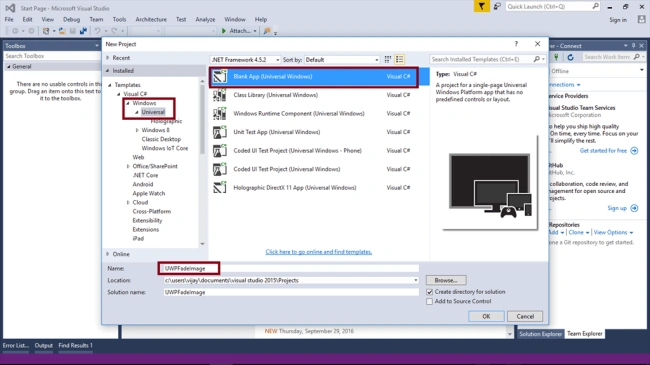The image size is (650, 365).
Task: Click the feedback icon beside Quick Launch
Action: [497, 7]
